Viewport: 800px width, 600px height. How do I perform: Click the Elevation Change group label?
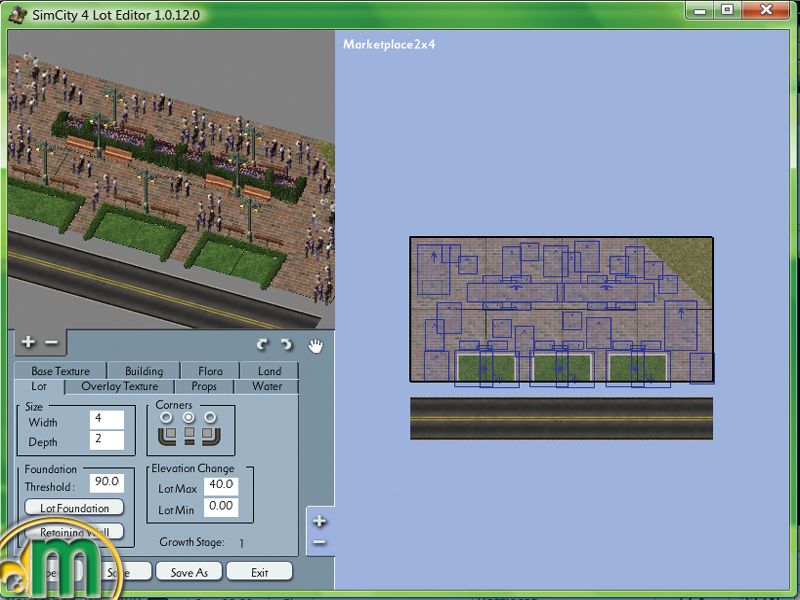click(x=193, y=468)
